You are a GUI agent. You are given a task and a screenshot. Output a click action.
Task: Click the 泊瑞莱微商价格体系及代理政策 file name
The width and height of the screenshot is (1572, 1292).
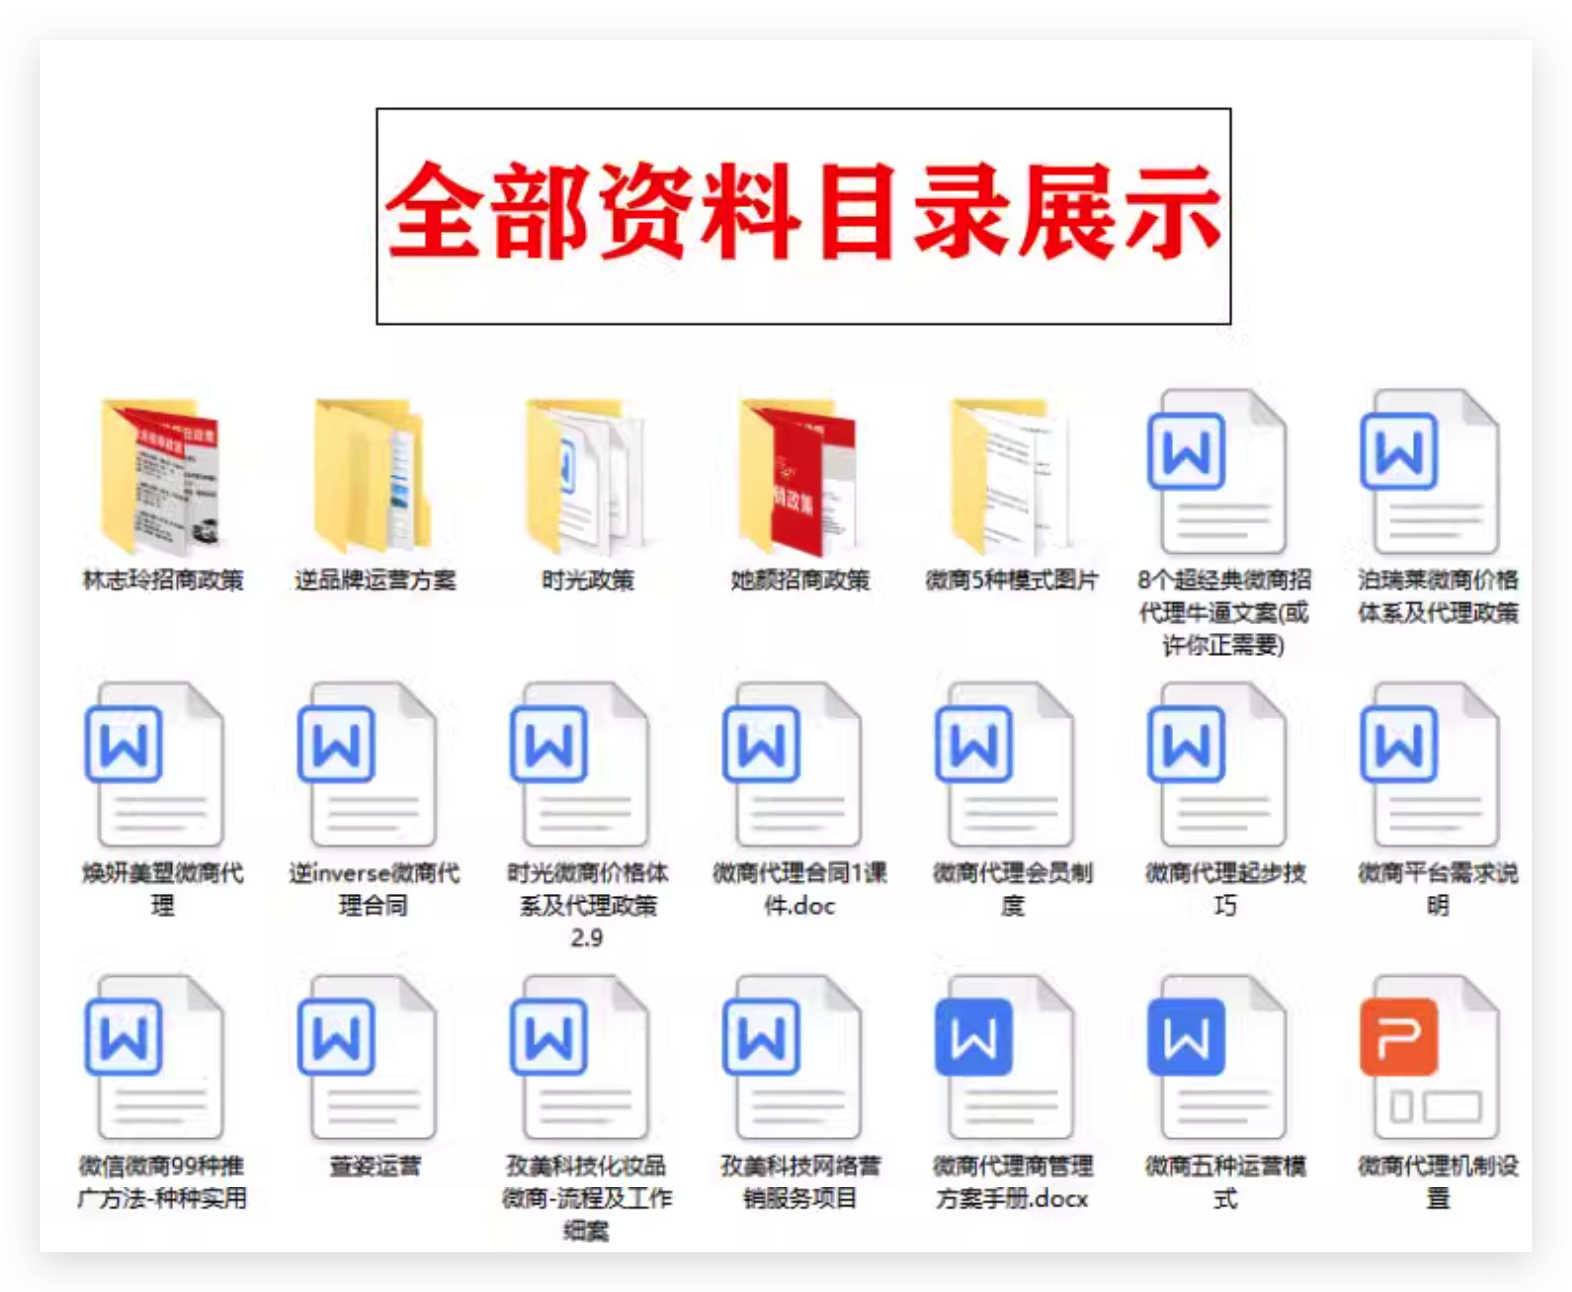(x=1438, y=596)
